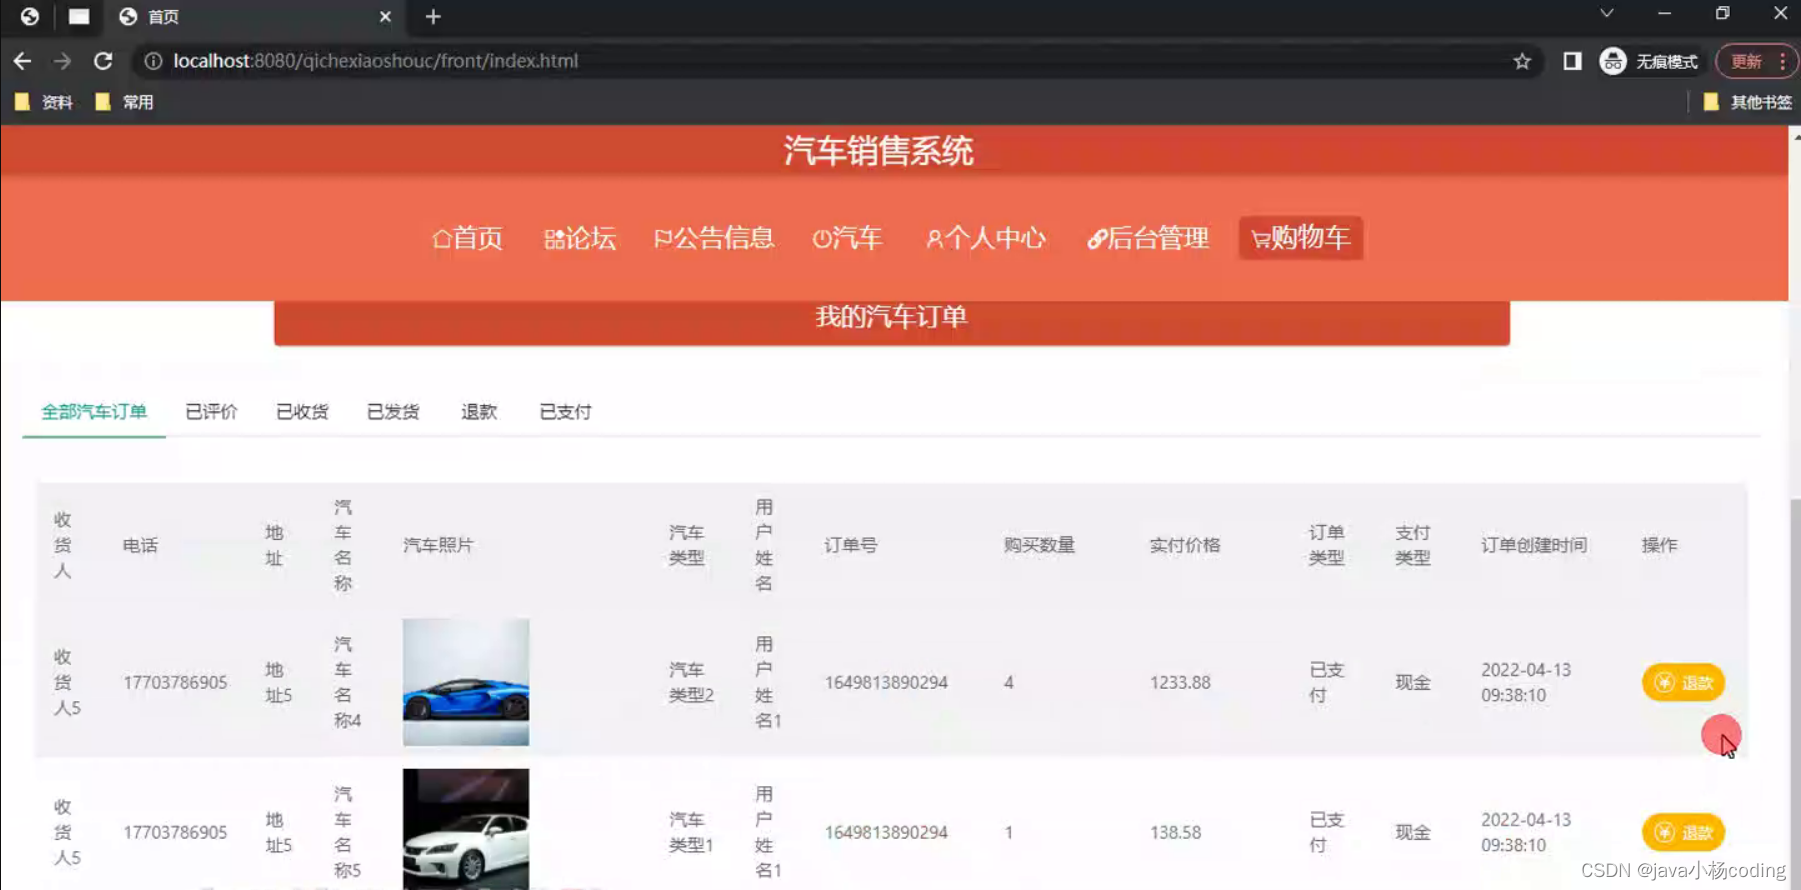Switch to the 已支付 tab

click(x=565, y=412)
